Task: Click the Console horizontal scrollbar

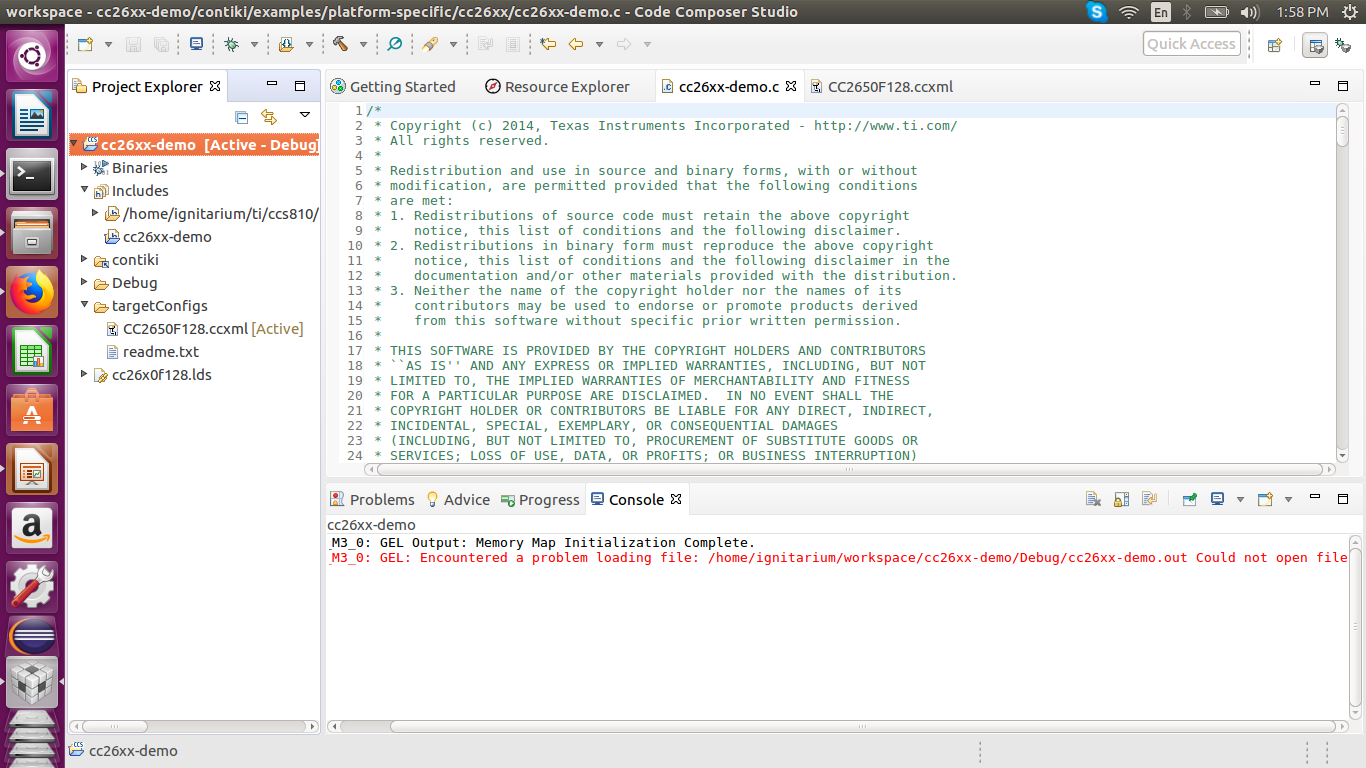Action: click(x=836, y=727)
